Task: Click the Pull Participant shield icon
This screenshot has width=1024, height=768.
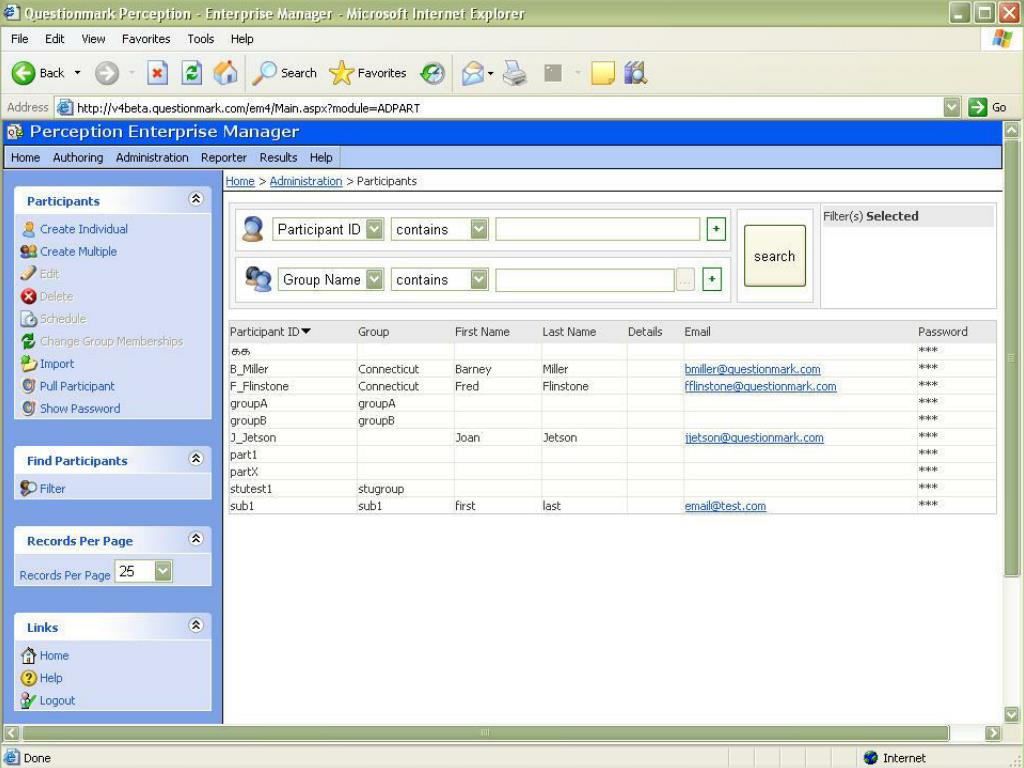Action: point(28,386)
